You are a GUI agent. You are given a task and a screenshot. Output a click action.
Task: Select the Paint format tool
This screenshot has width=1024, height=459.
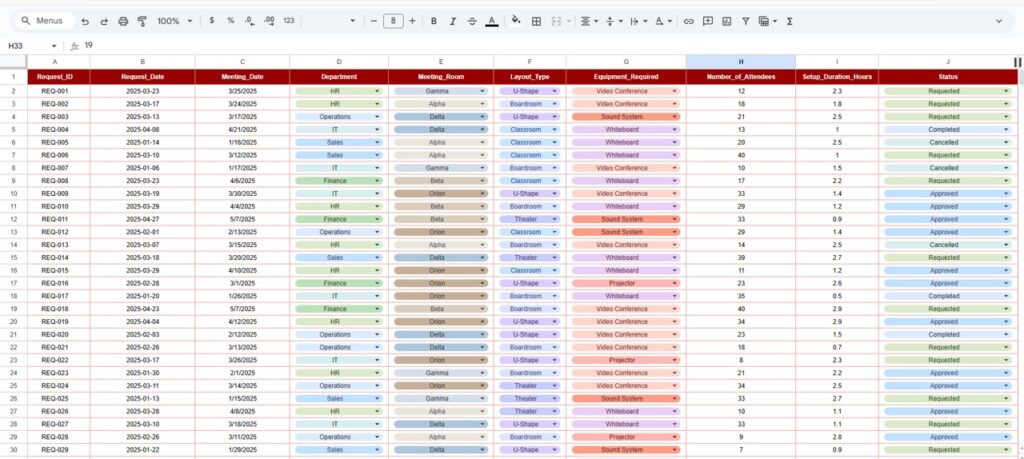(x=142, y=21)
